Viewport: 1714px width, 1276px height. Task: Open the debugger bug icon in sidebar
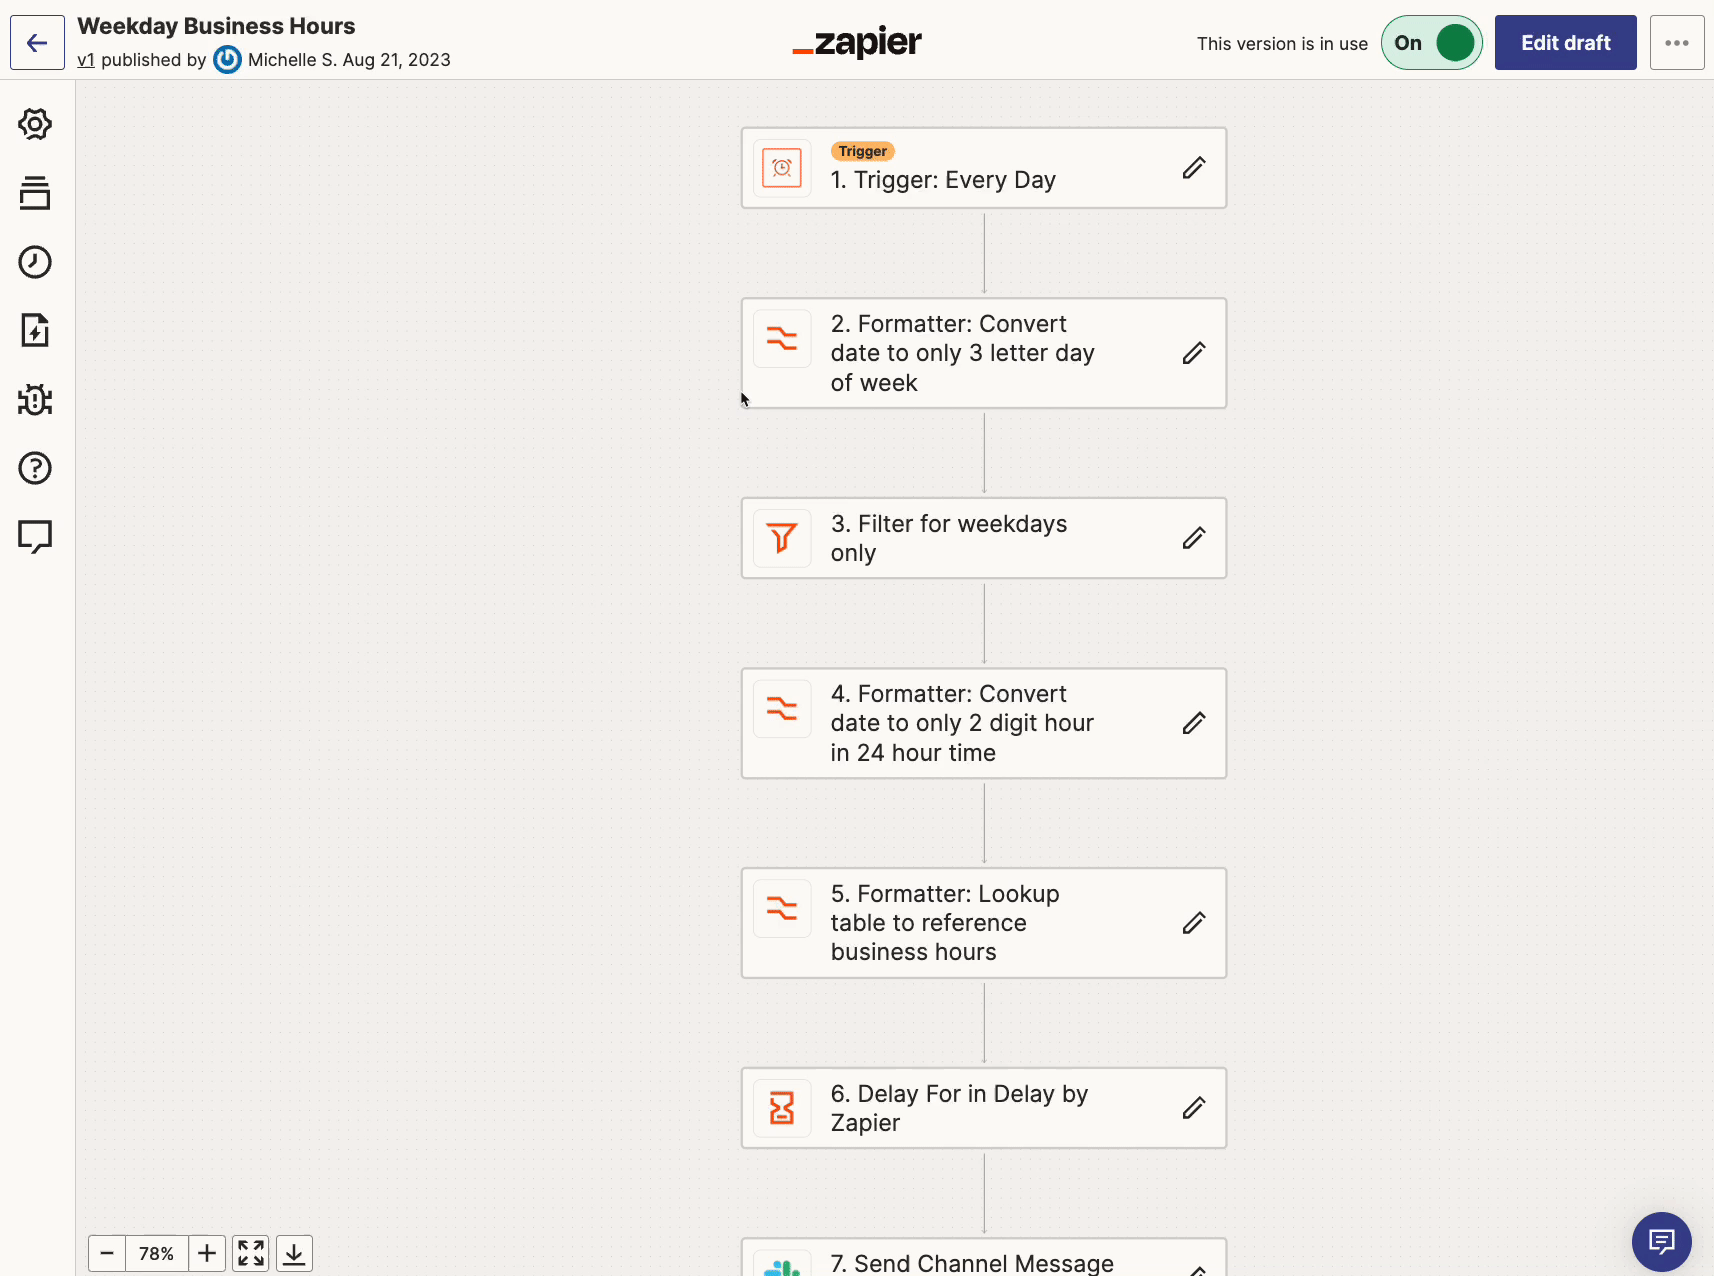pyautogui.click(x=35, y=399)
